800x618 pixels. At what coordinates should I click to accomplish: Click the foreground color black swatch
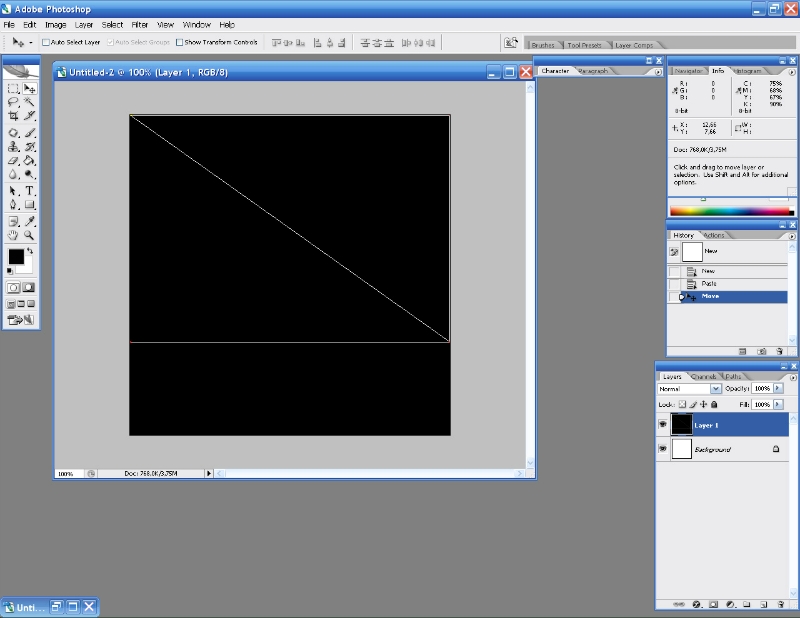pyautogui.click(x=16, y=257)
